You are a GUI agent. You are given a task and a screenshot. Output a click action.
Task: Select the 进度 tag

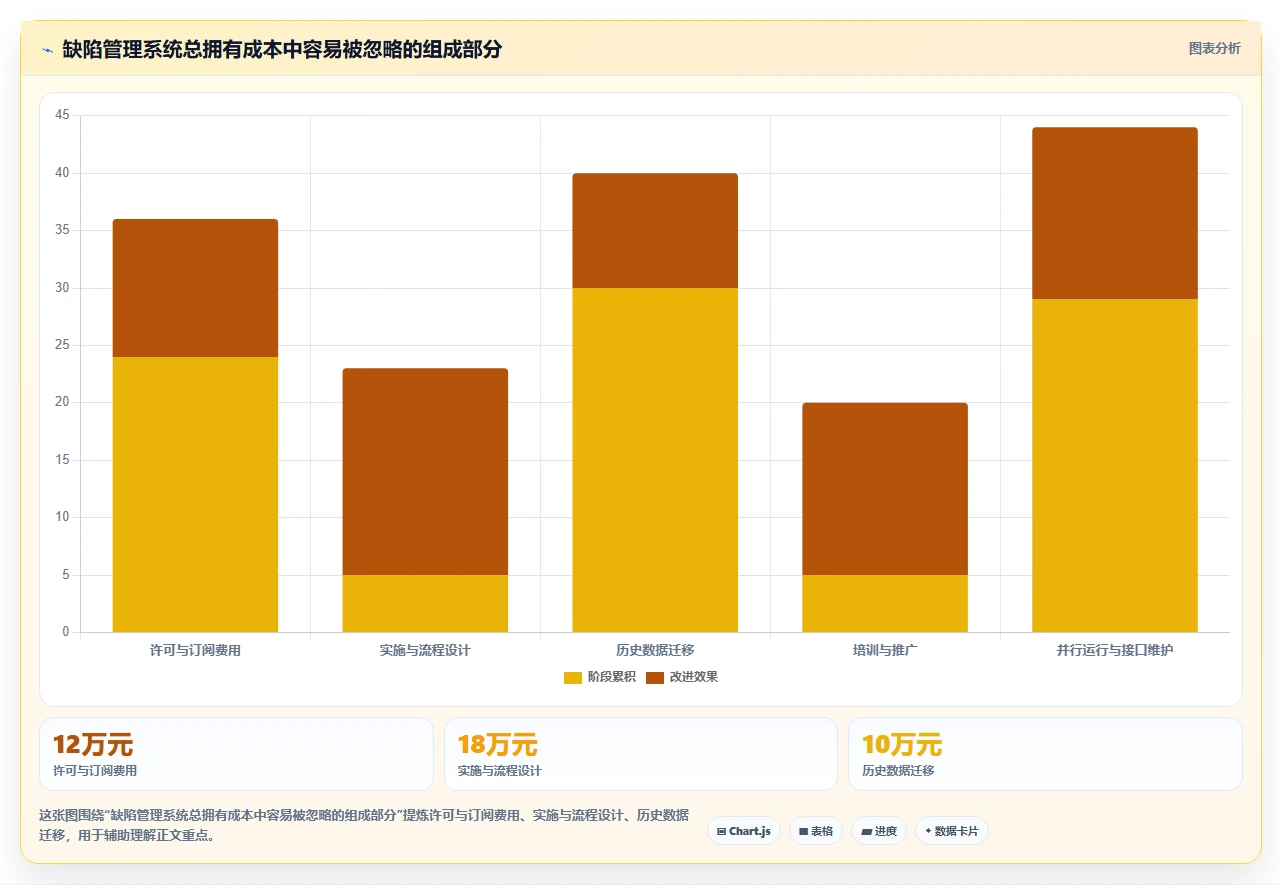879,831
